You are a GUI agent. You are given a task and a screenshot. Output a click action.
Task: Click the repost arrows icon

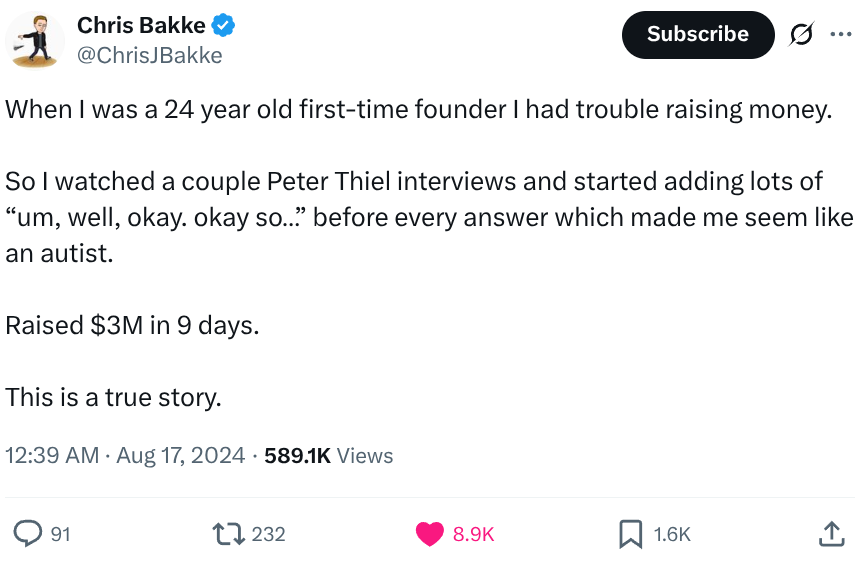(x=228, y=533)
